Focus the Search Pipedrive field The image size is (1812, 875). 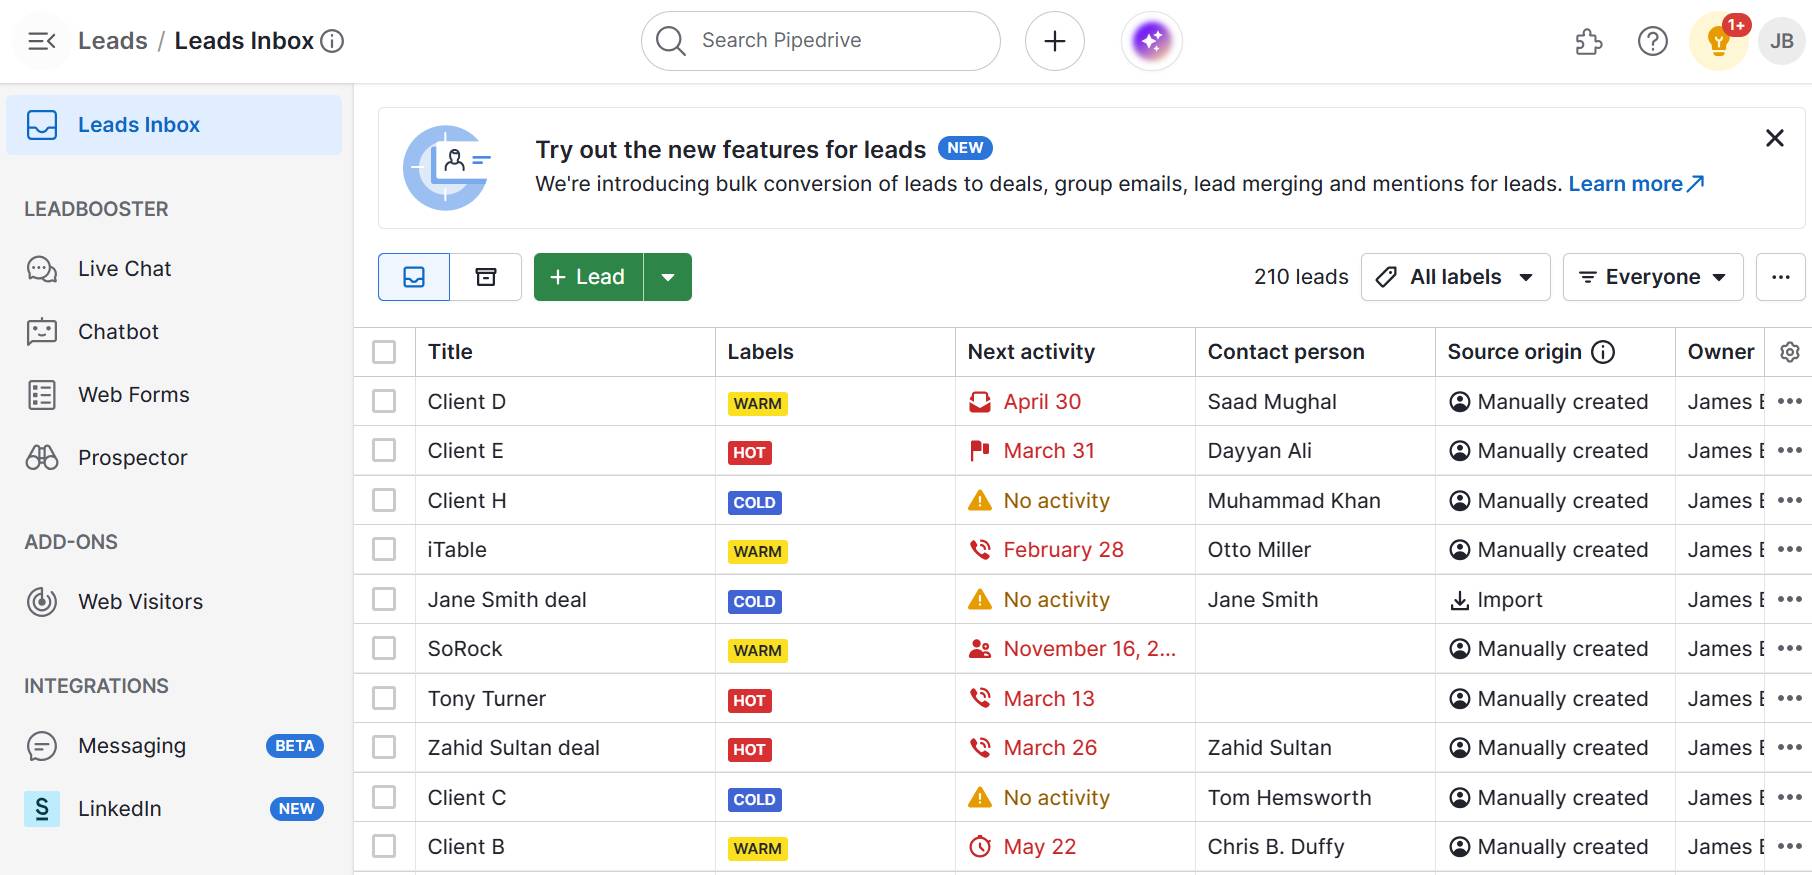pyautogui.click(x=820, y=41)
